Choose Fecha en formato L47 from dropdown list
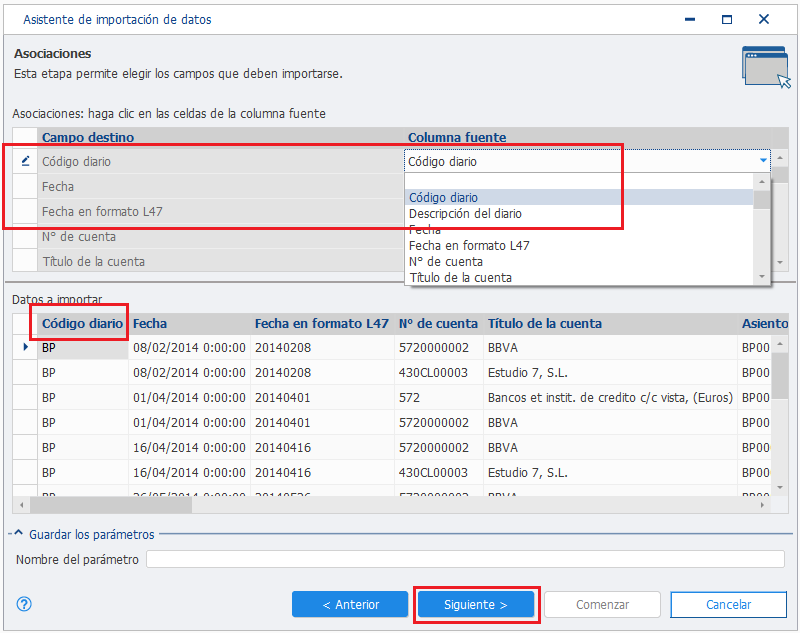This screenshot has width=800, height=633. (x=579, y=246)
